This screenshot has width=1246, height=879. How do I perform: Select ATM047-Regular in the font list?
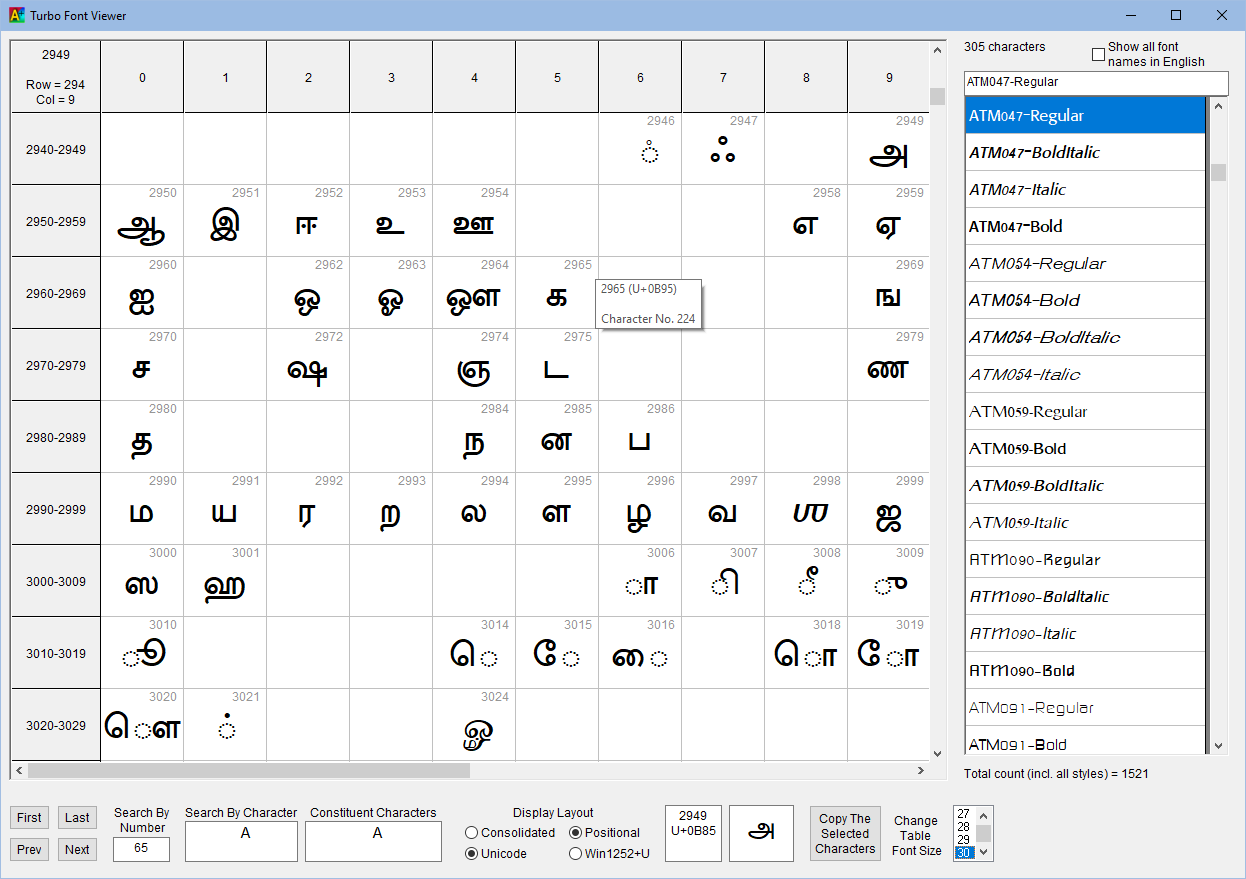click(x=1085, y=115)
